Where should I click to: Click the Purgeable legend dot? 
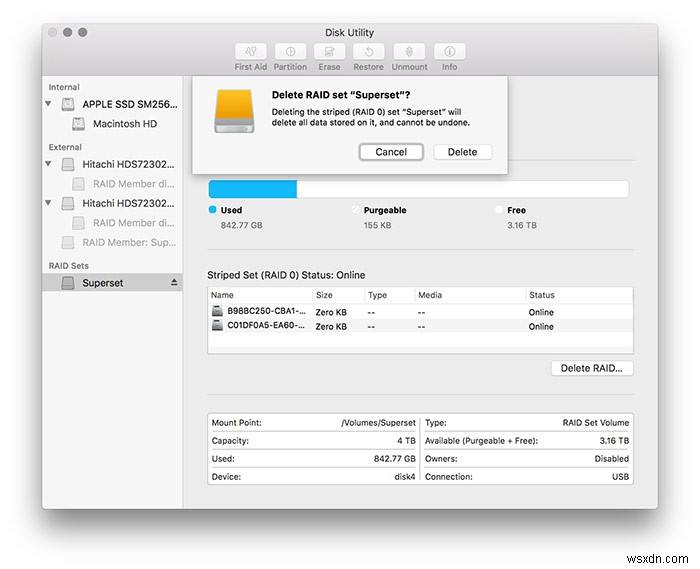coord(355,210)
